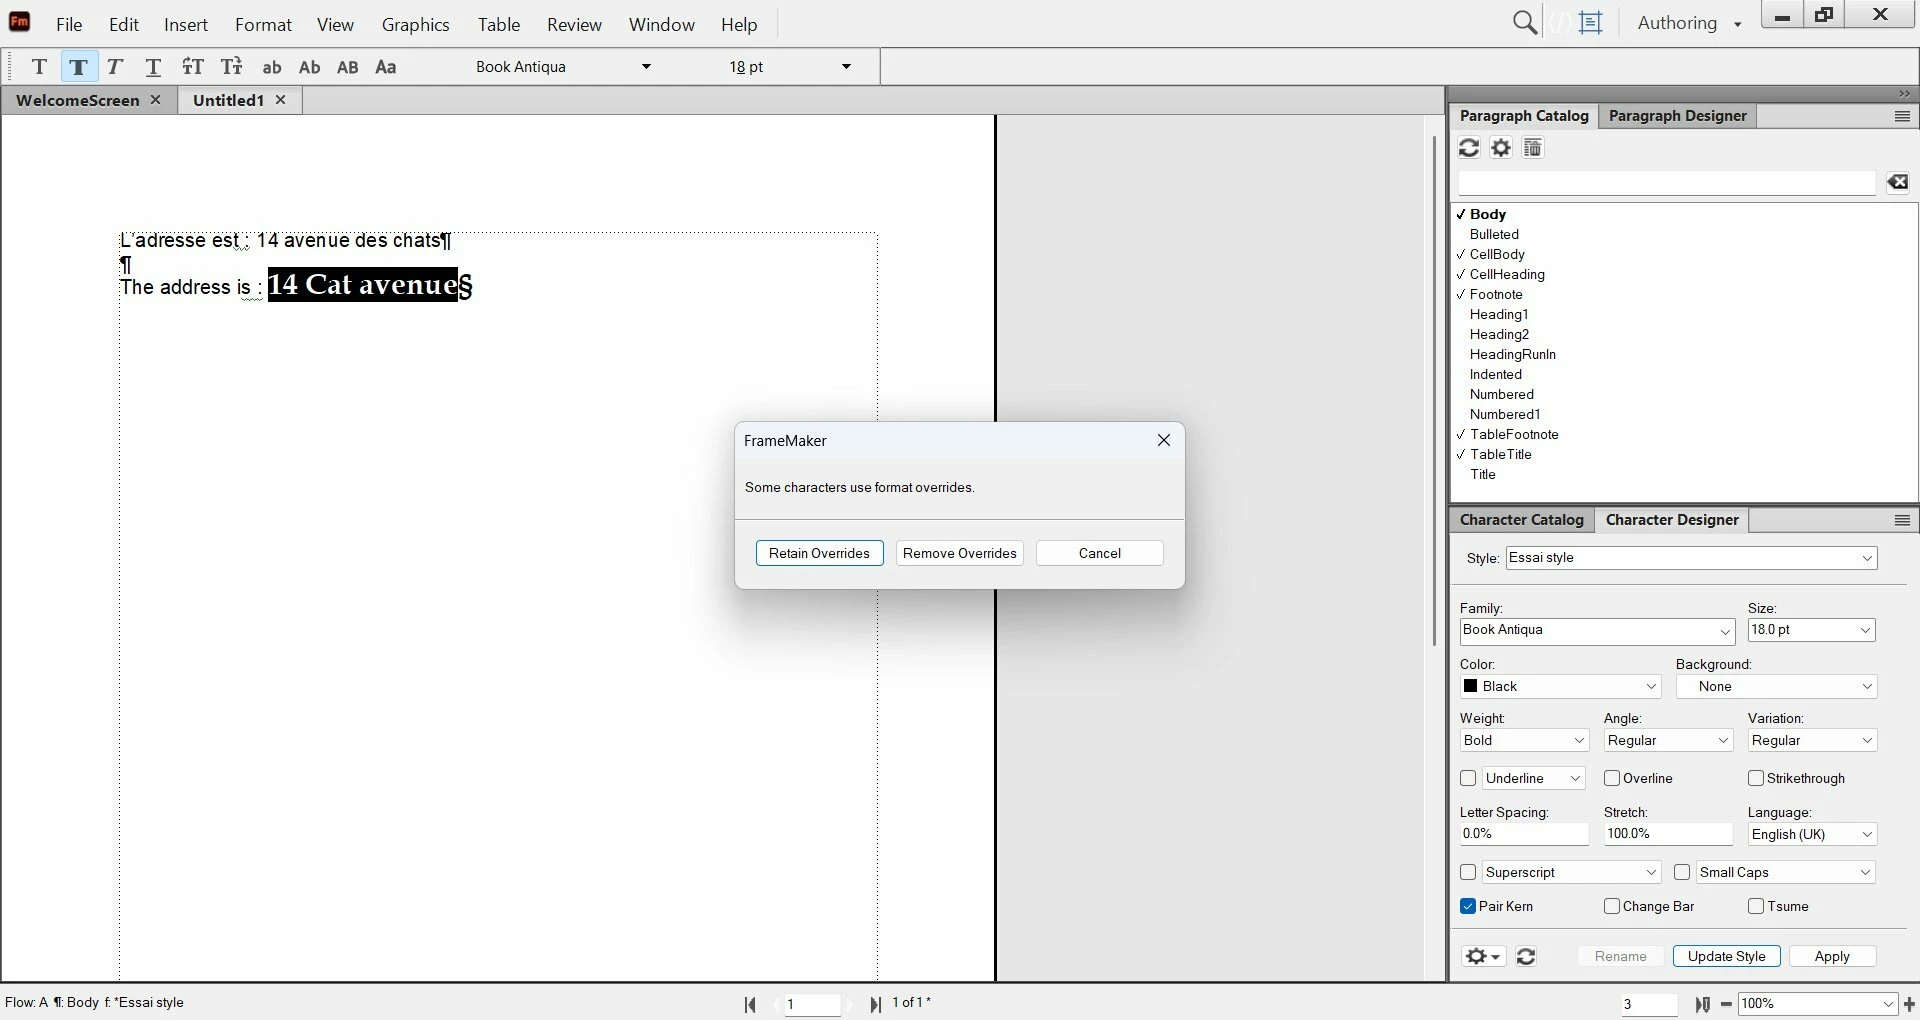This screenshot has width=1920, height=1020.
Task: Enable the Superscript checkbox
Action: click(1468, 872)
